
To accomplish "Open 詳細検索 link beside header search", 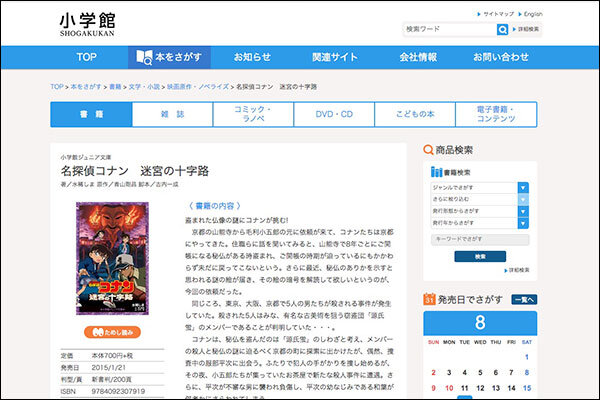I will (526, 29).
